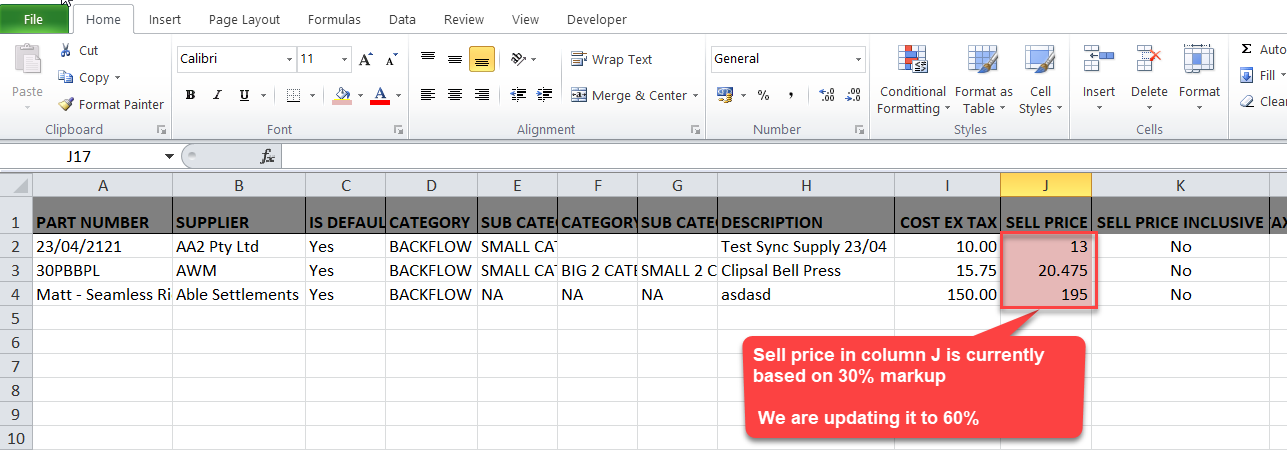The width and height of the screenshot is (1287, 450).
Task: Click the Format Painter icon
Action: tap(66, 104)
